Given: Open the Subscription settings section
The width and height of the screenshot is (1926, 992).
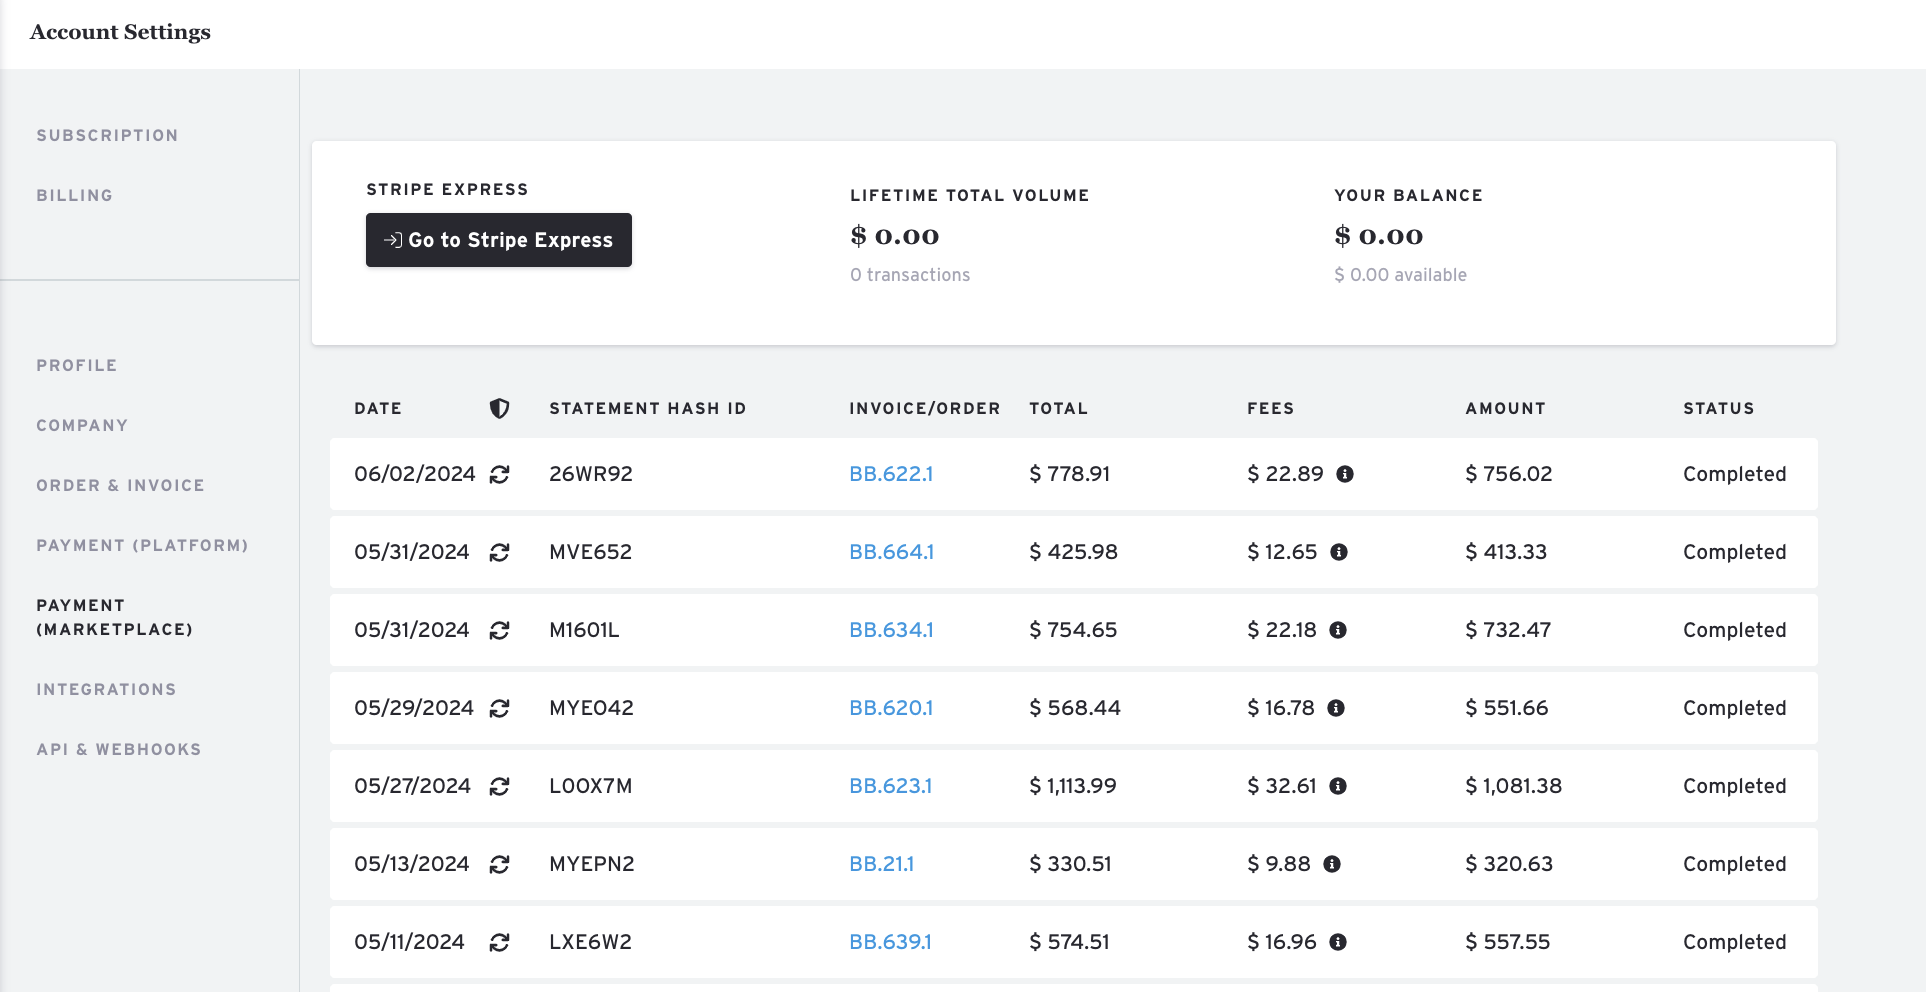Looking at the screenshot, I should (x=107, y=135).
